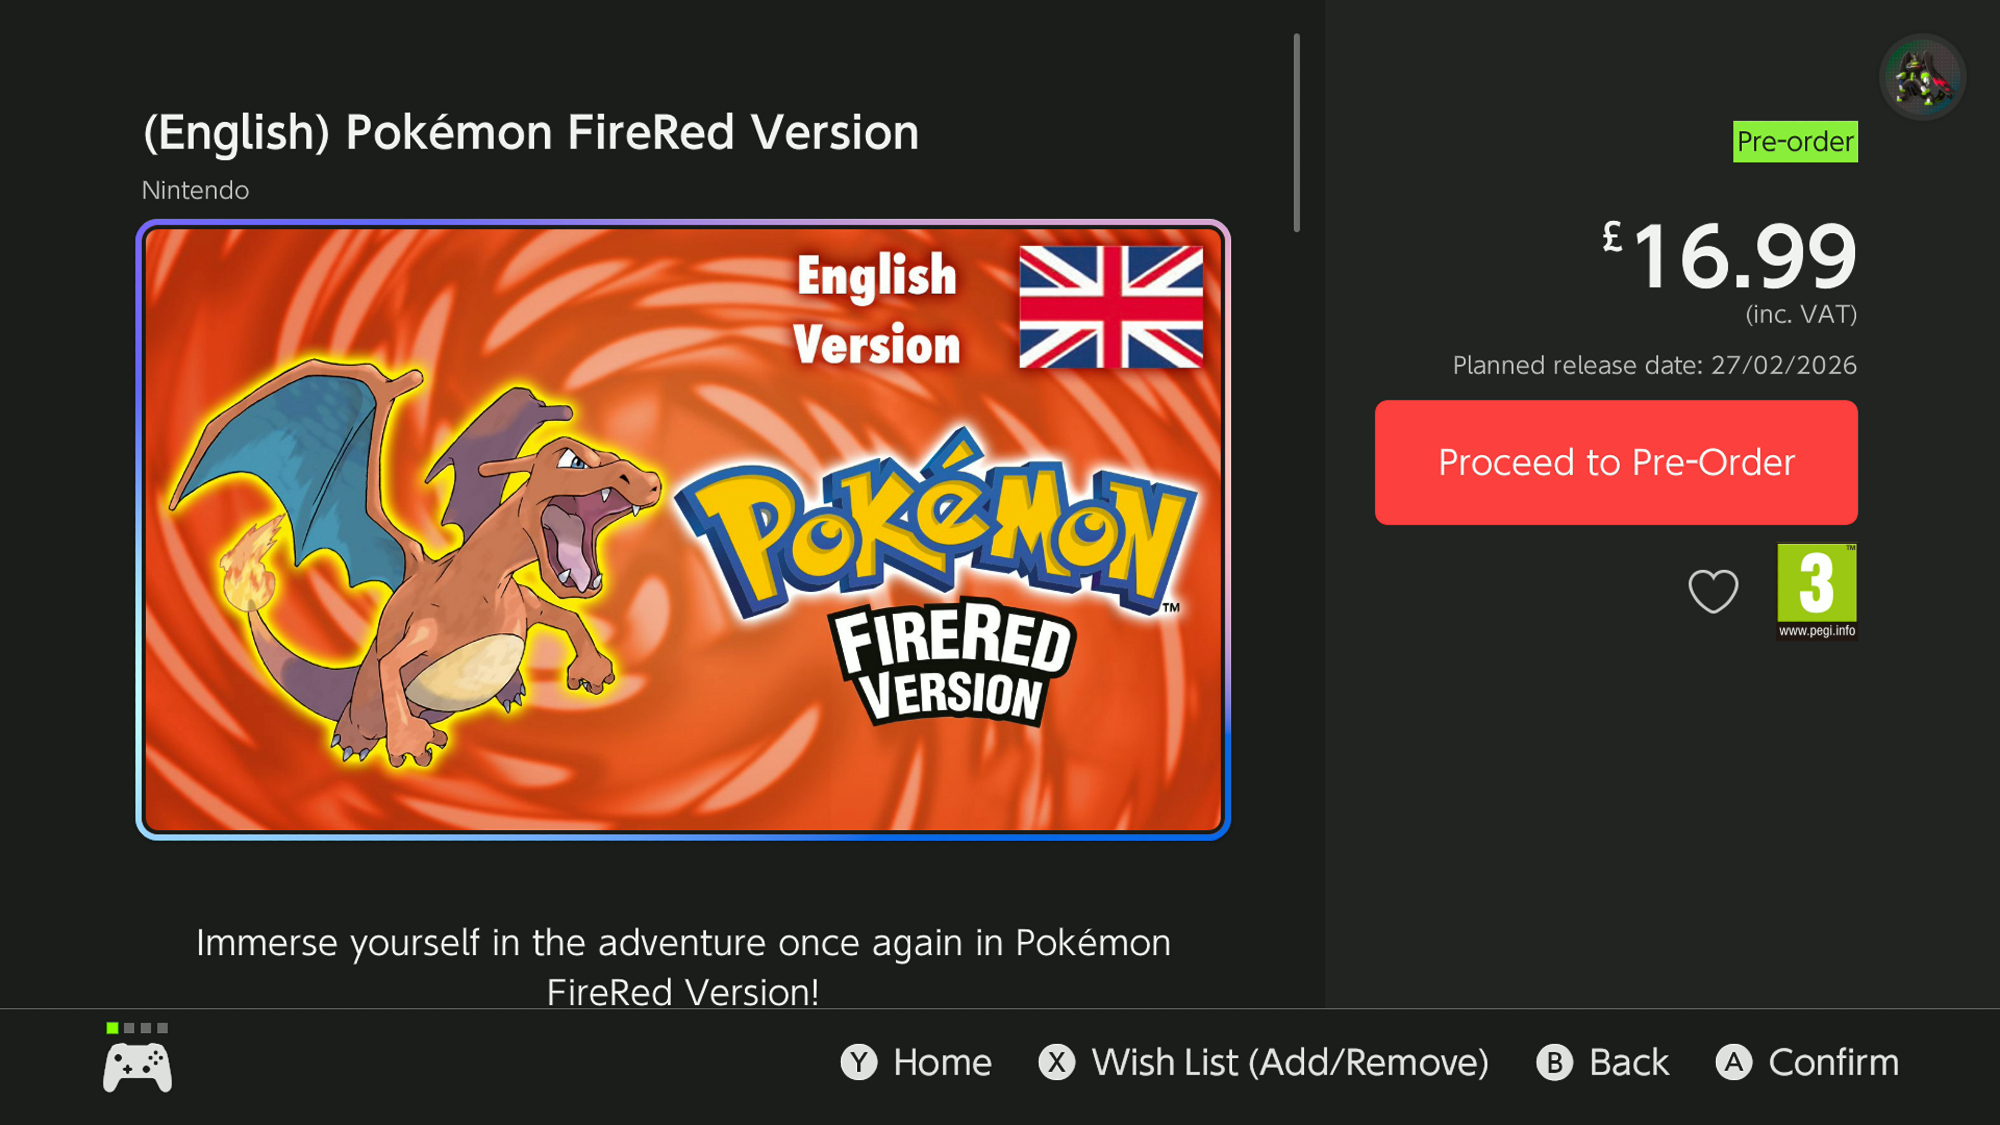Open the Nintendo publisher link
Viewport: 2000px width, 1125px height.
[x=195, y=190]
